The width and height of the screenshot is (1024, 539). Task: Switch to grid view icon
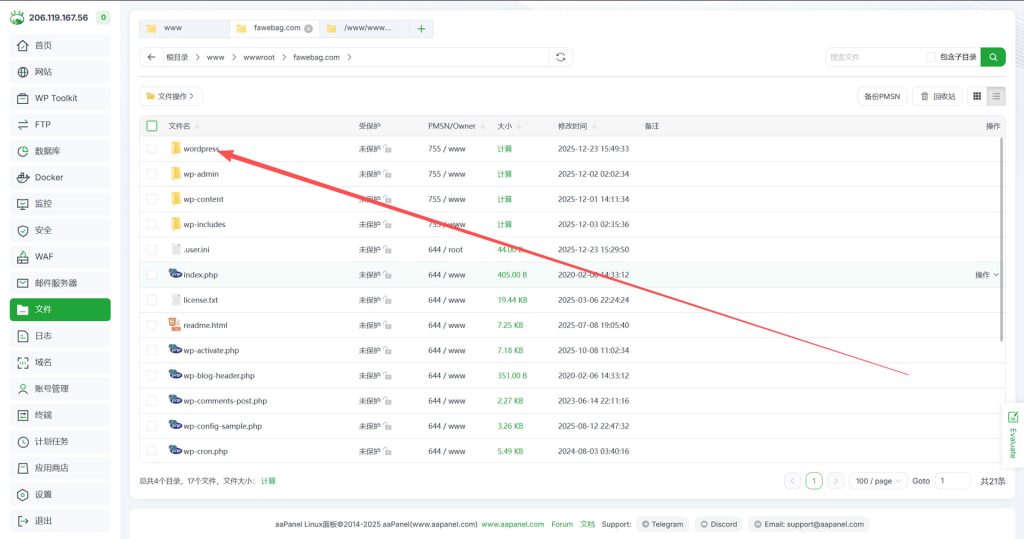point(977,96)
